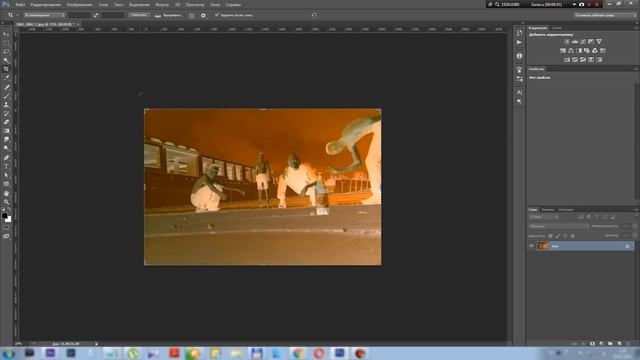Switch to the Стили tab
Image resolution: width=640 pixels, height=360 pixels.
pos(557,28)
